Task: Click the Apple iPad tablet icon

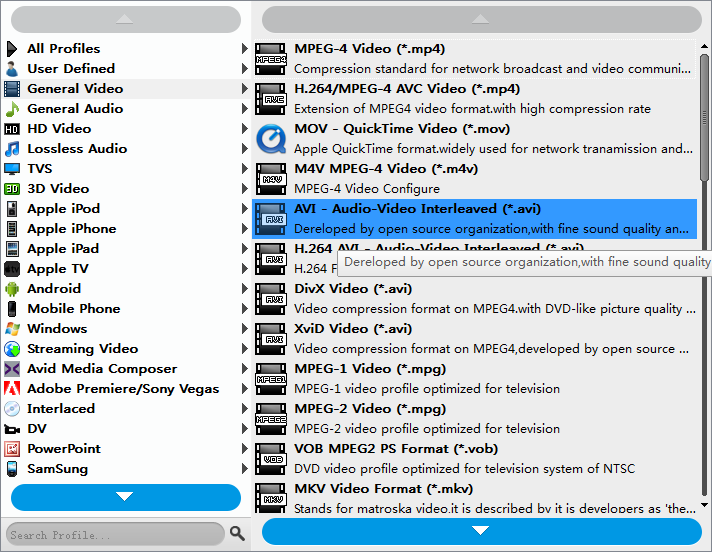Action: (x=12, y=249)
